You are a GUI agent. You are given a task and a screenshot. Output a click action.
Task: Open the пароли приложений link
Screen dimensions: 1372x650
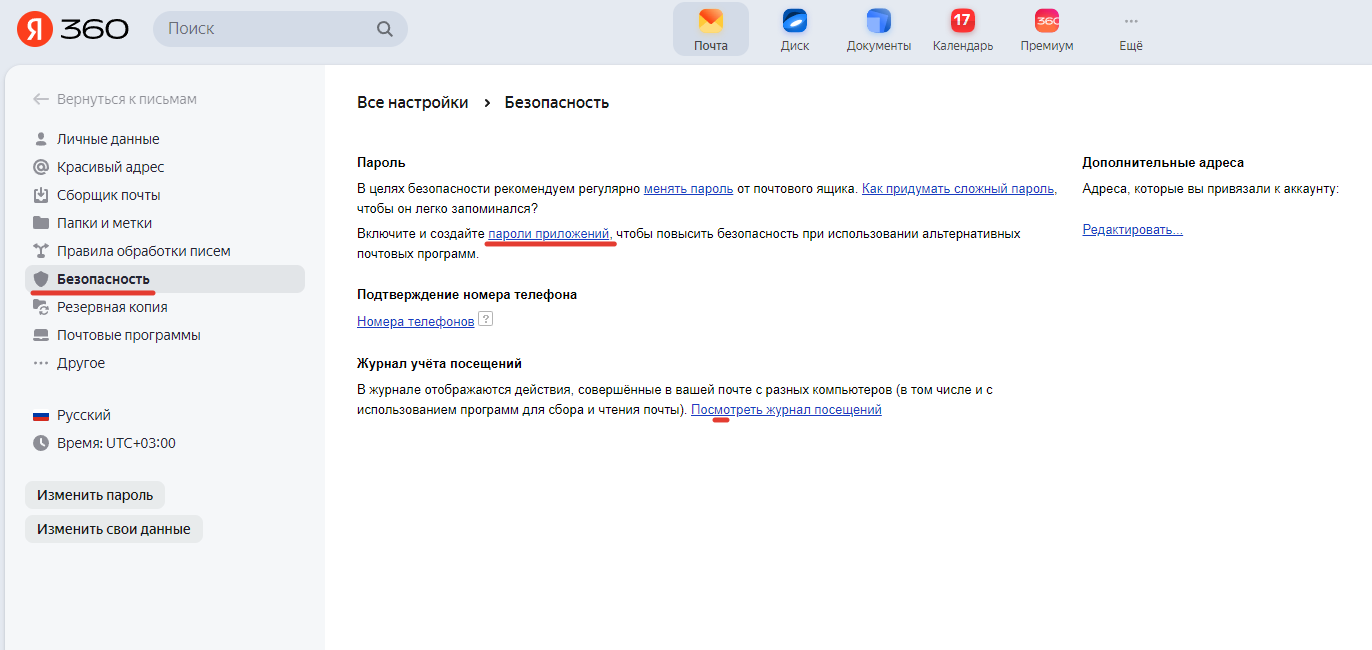pyautogui.click(x=547, y=232)
